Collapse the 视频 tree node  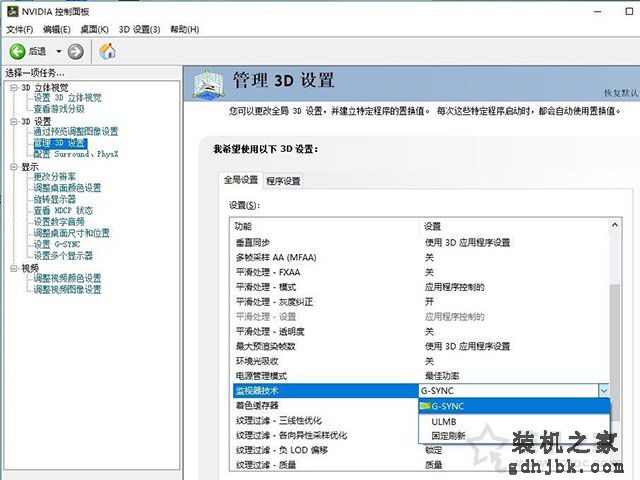pyautogui.click(x=14, y=268)
